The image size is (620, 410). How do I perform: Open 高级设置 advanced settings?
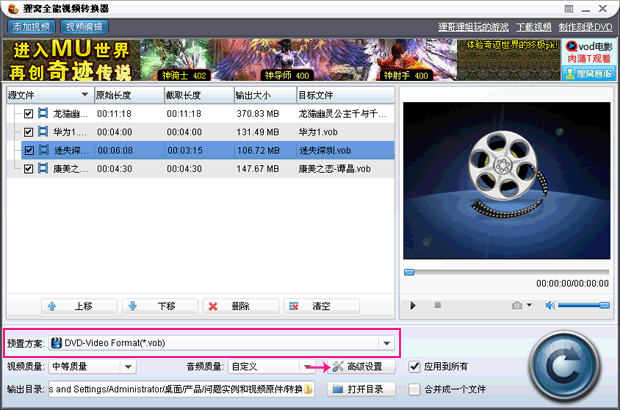click(357, 367)
